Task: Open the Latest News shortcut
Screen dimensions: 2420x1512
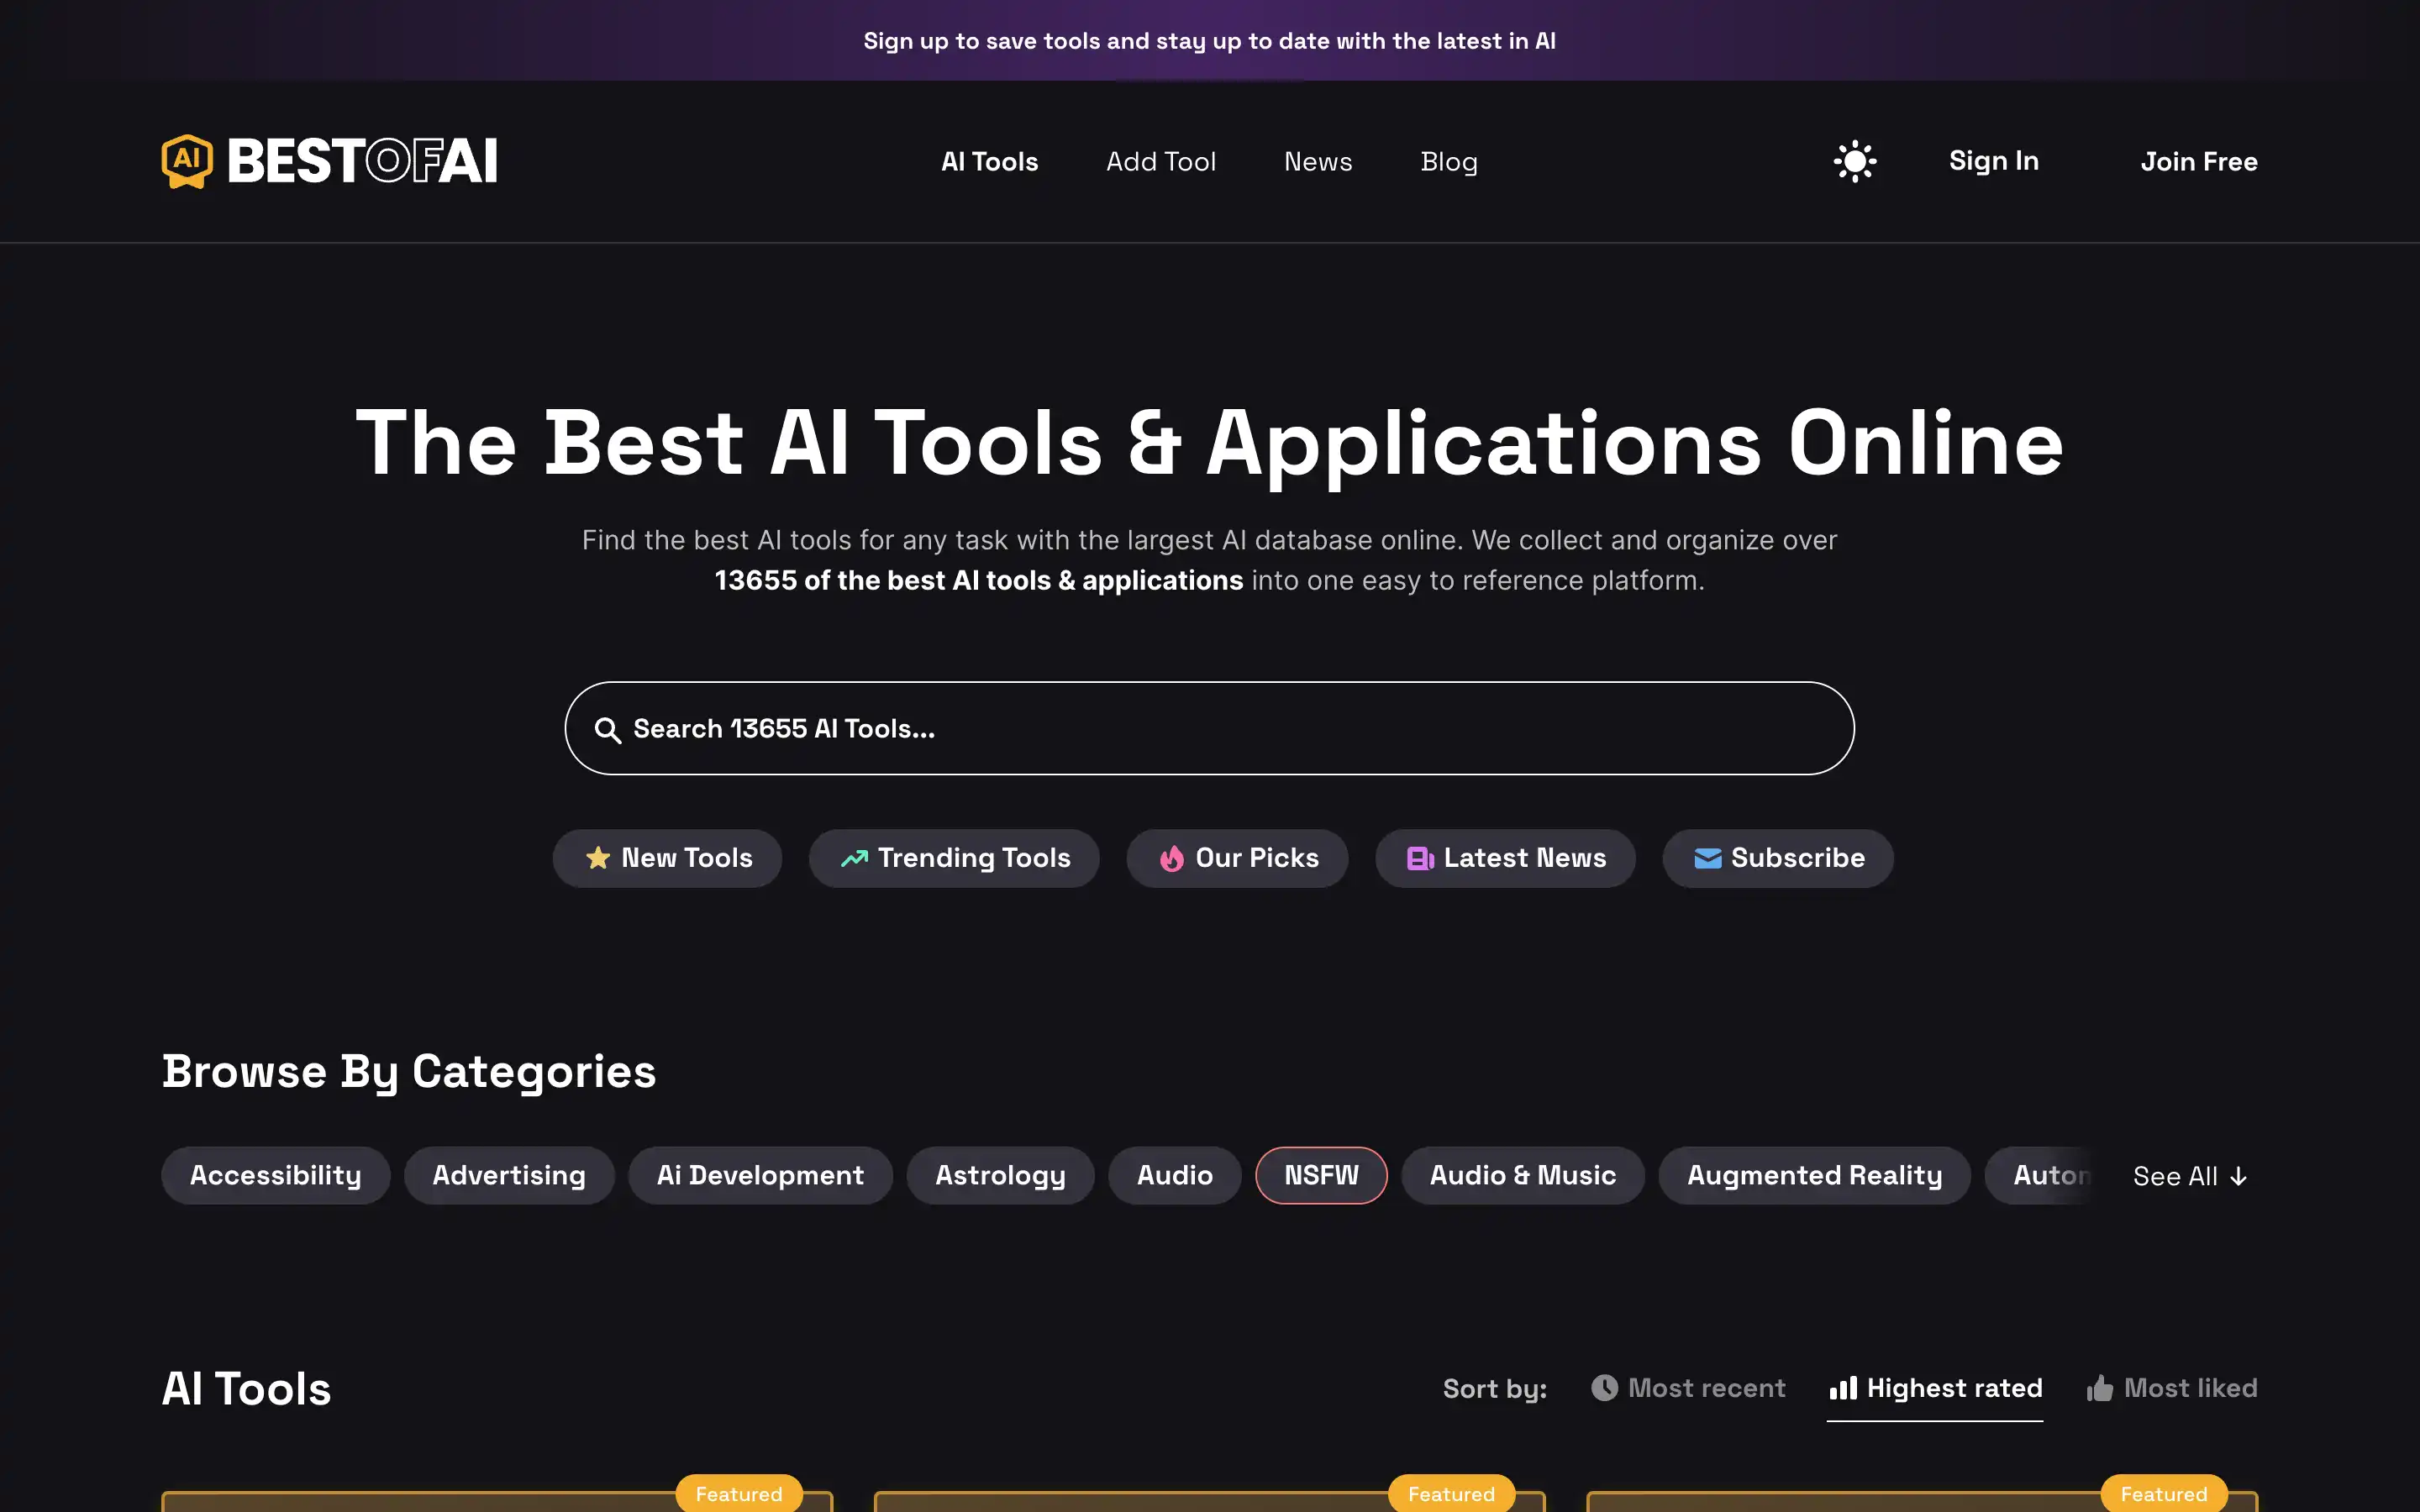Action: point(1505,858)
